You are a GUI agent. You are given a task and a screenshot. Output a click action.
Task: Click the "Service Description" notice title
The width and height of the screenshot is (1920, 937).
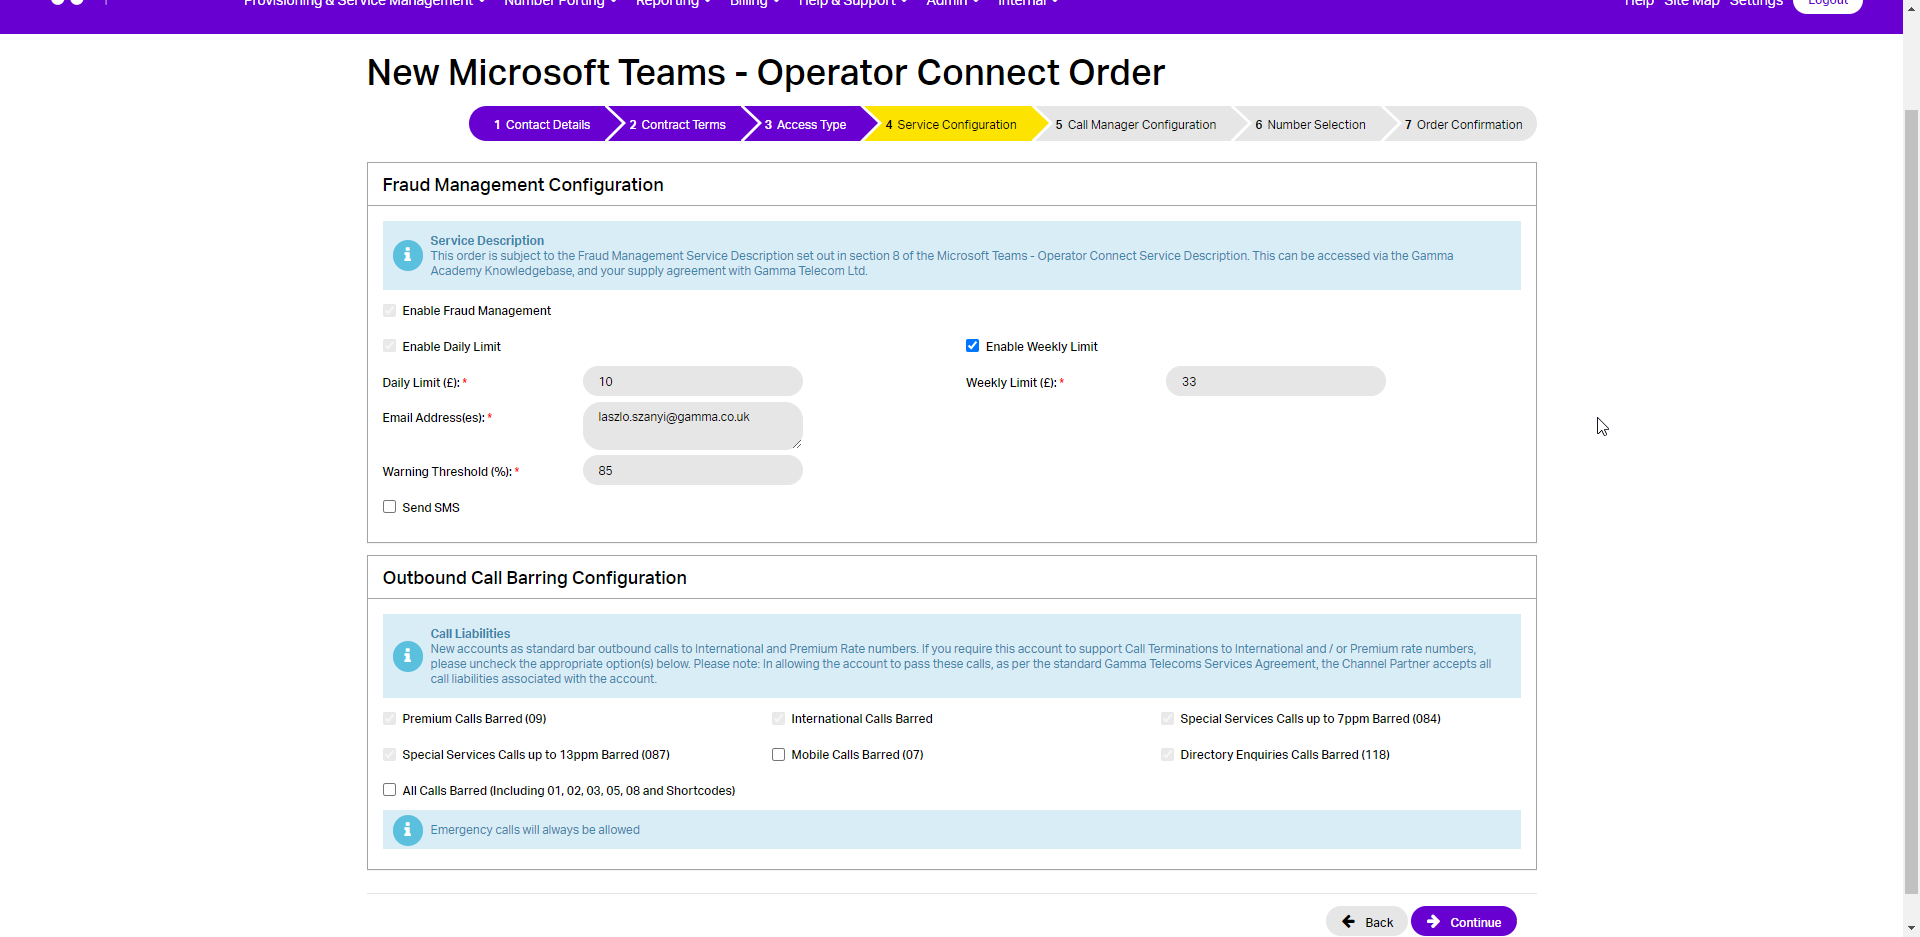487,241
